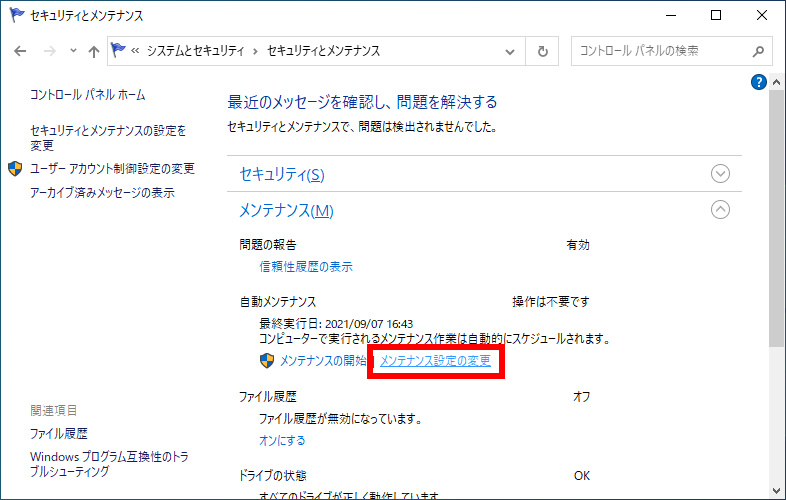Screen dimensions: 786x500
Task: Open recent locations dropdown in address bar
Action: pyautogui.click(x=511, y=51)
